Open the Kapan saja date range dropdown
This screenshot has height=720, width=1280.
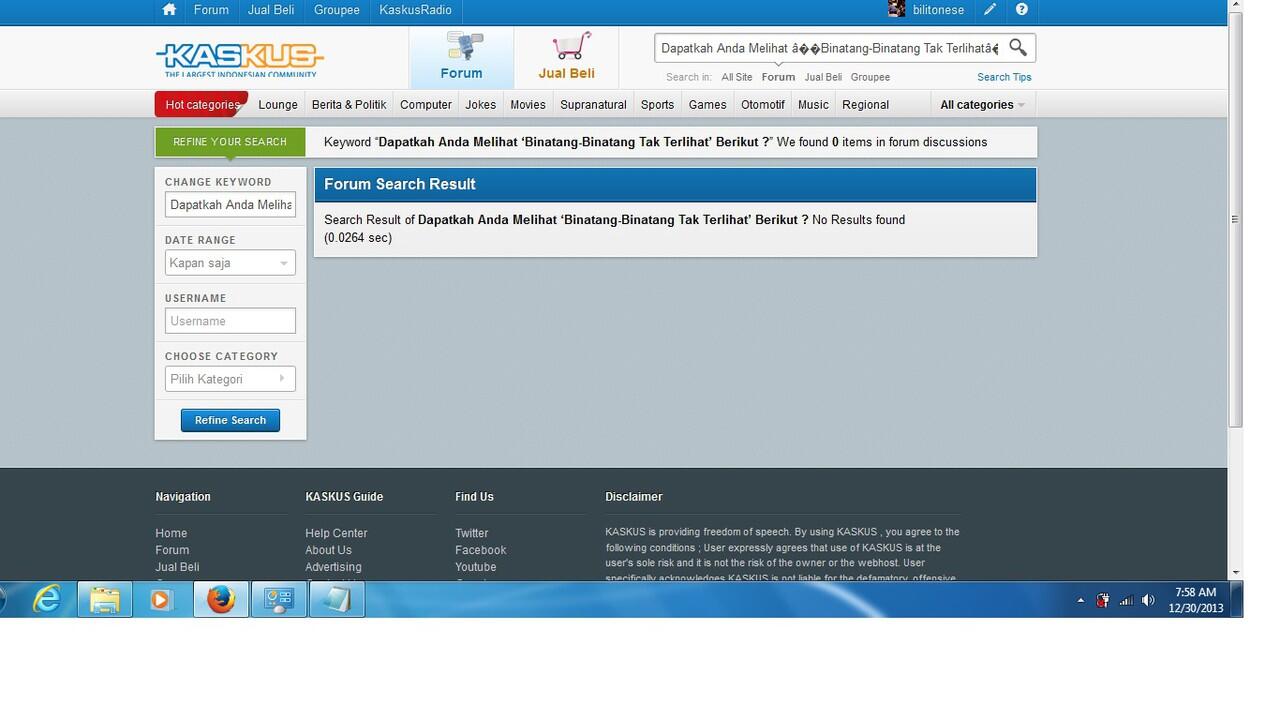(230, 263)
